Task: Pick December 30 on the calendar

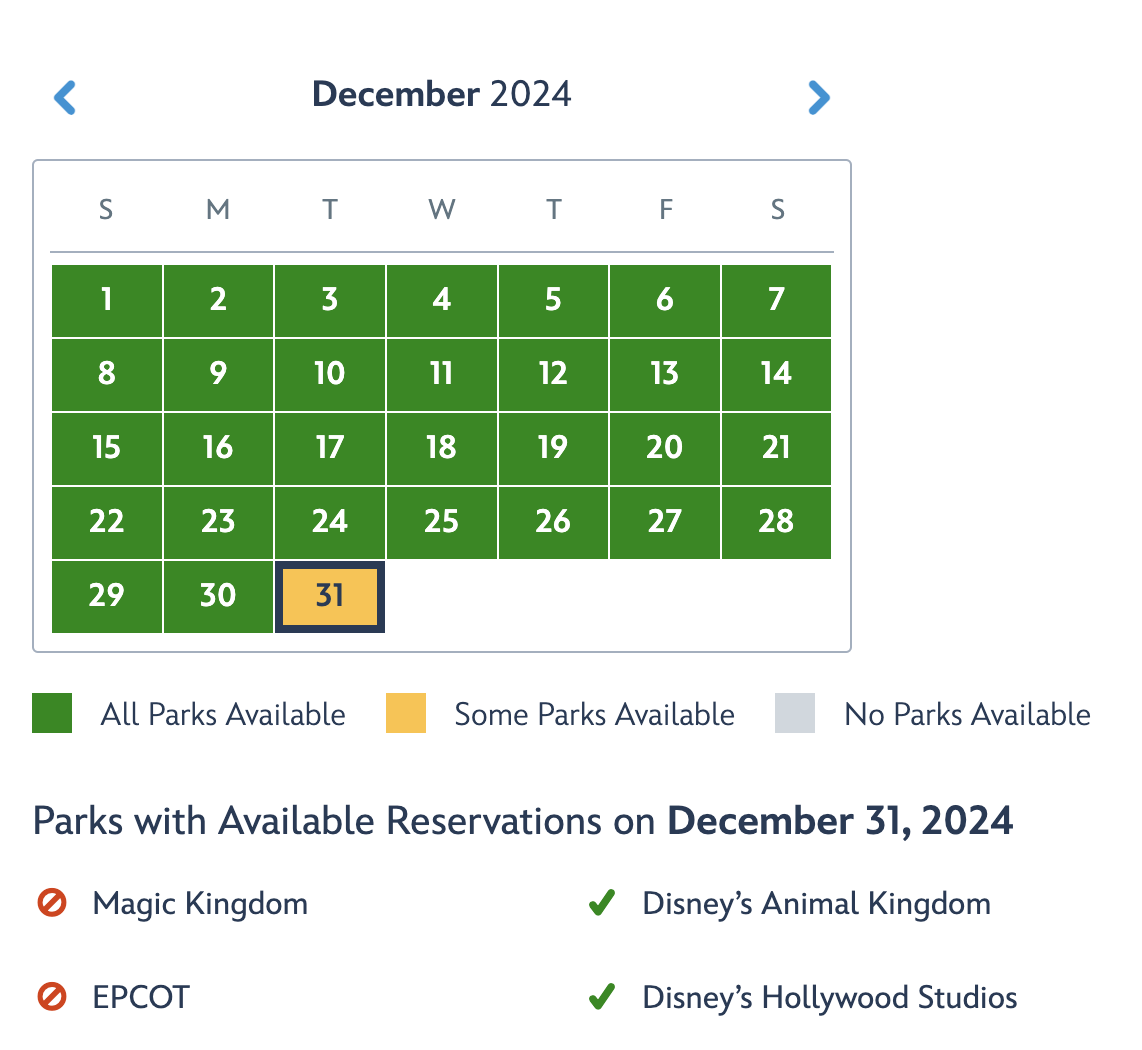Action: pyautogui.click(x=218, y=596)
